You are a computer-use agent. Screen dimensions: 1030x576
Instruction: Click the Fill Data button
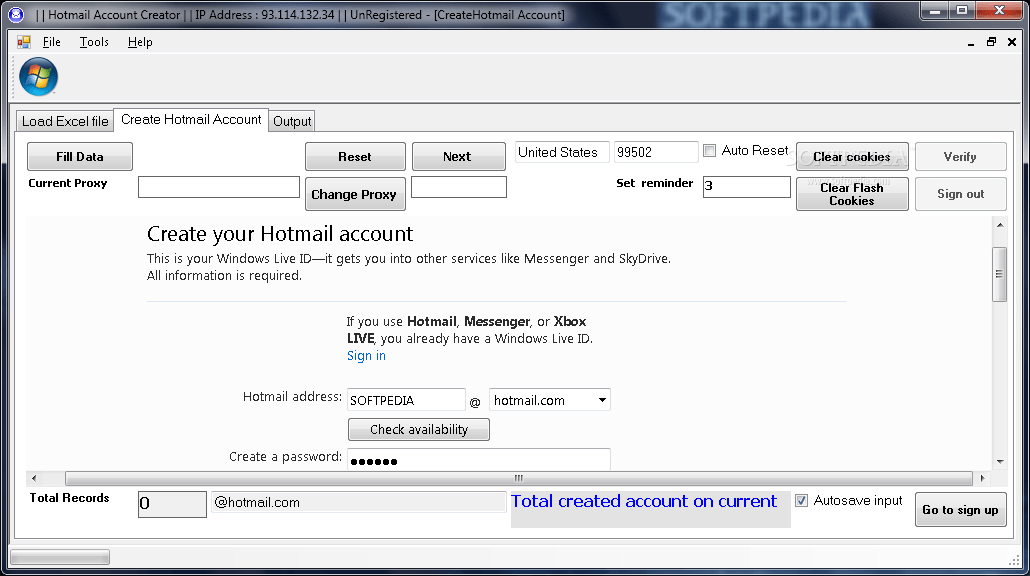pyautogui.click(x=79, y=156)
